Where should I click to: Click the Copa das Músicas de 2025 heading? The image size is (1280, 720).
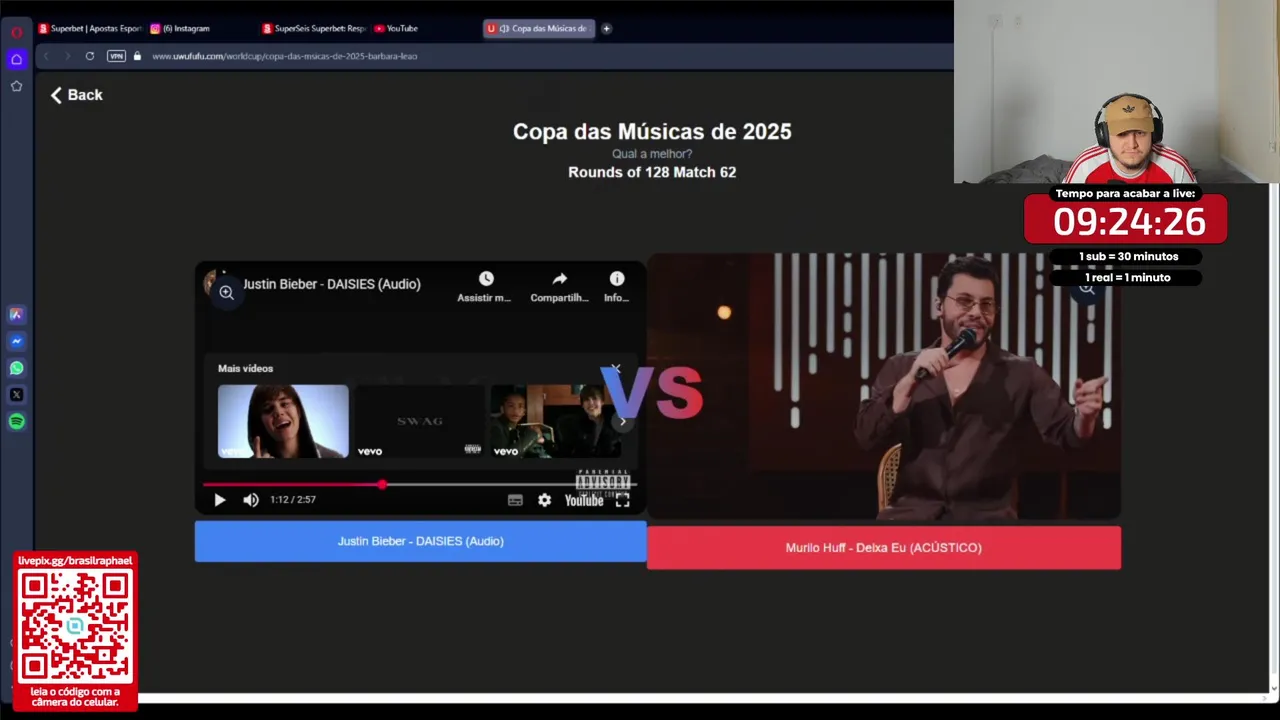point(652,131)
